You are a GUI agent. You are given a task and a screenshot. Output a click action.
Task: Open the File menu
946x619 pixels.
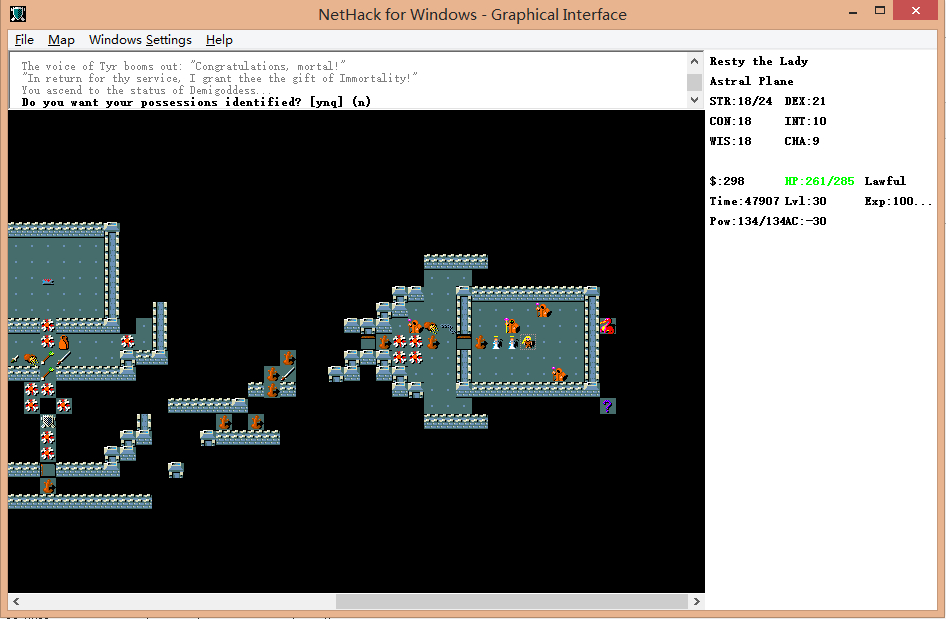pos(24,40)
